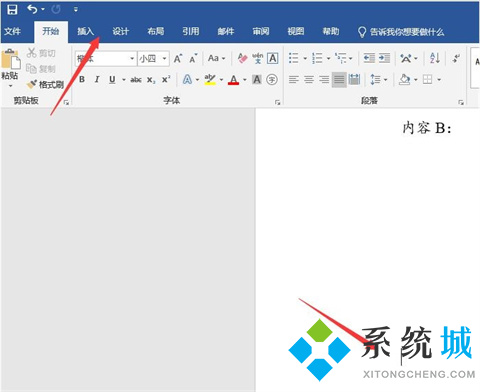
Task: Click the Align Left icon
Action: (294, 79)
